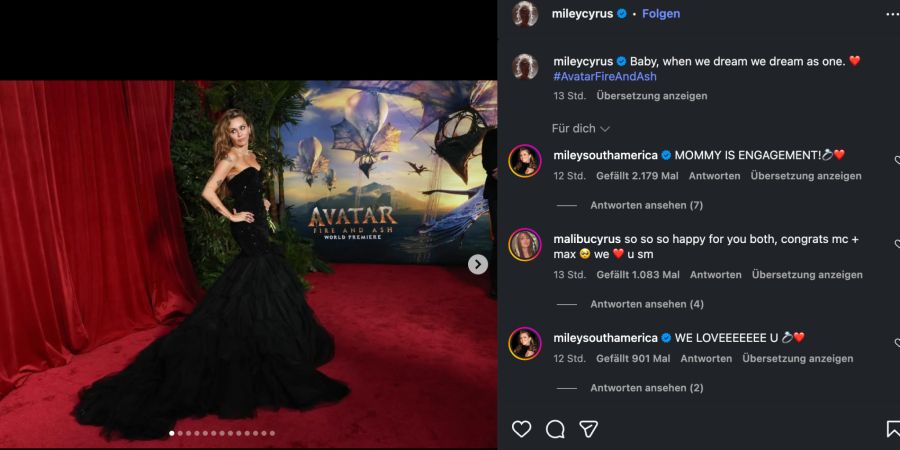This screenshot has width=900, height=450.
Task: Click the Folgen follow button
Action: point(661,14)
